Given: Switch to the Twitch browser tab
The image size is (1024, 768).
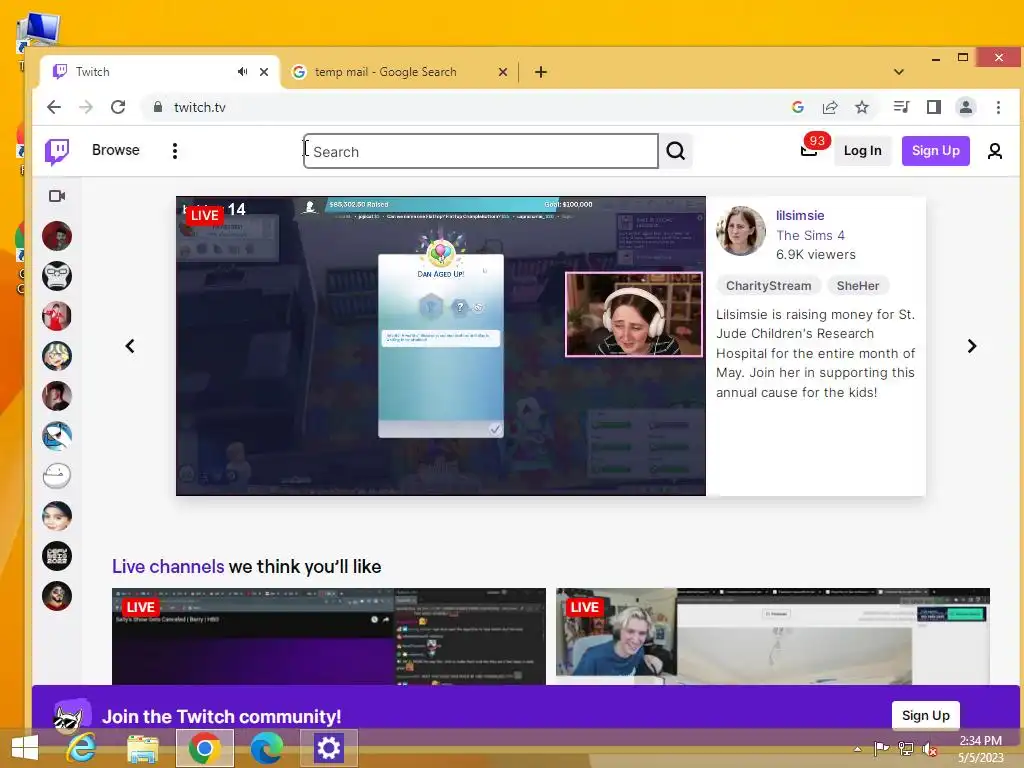Looking at the screenshot, I should pos(160,72).
